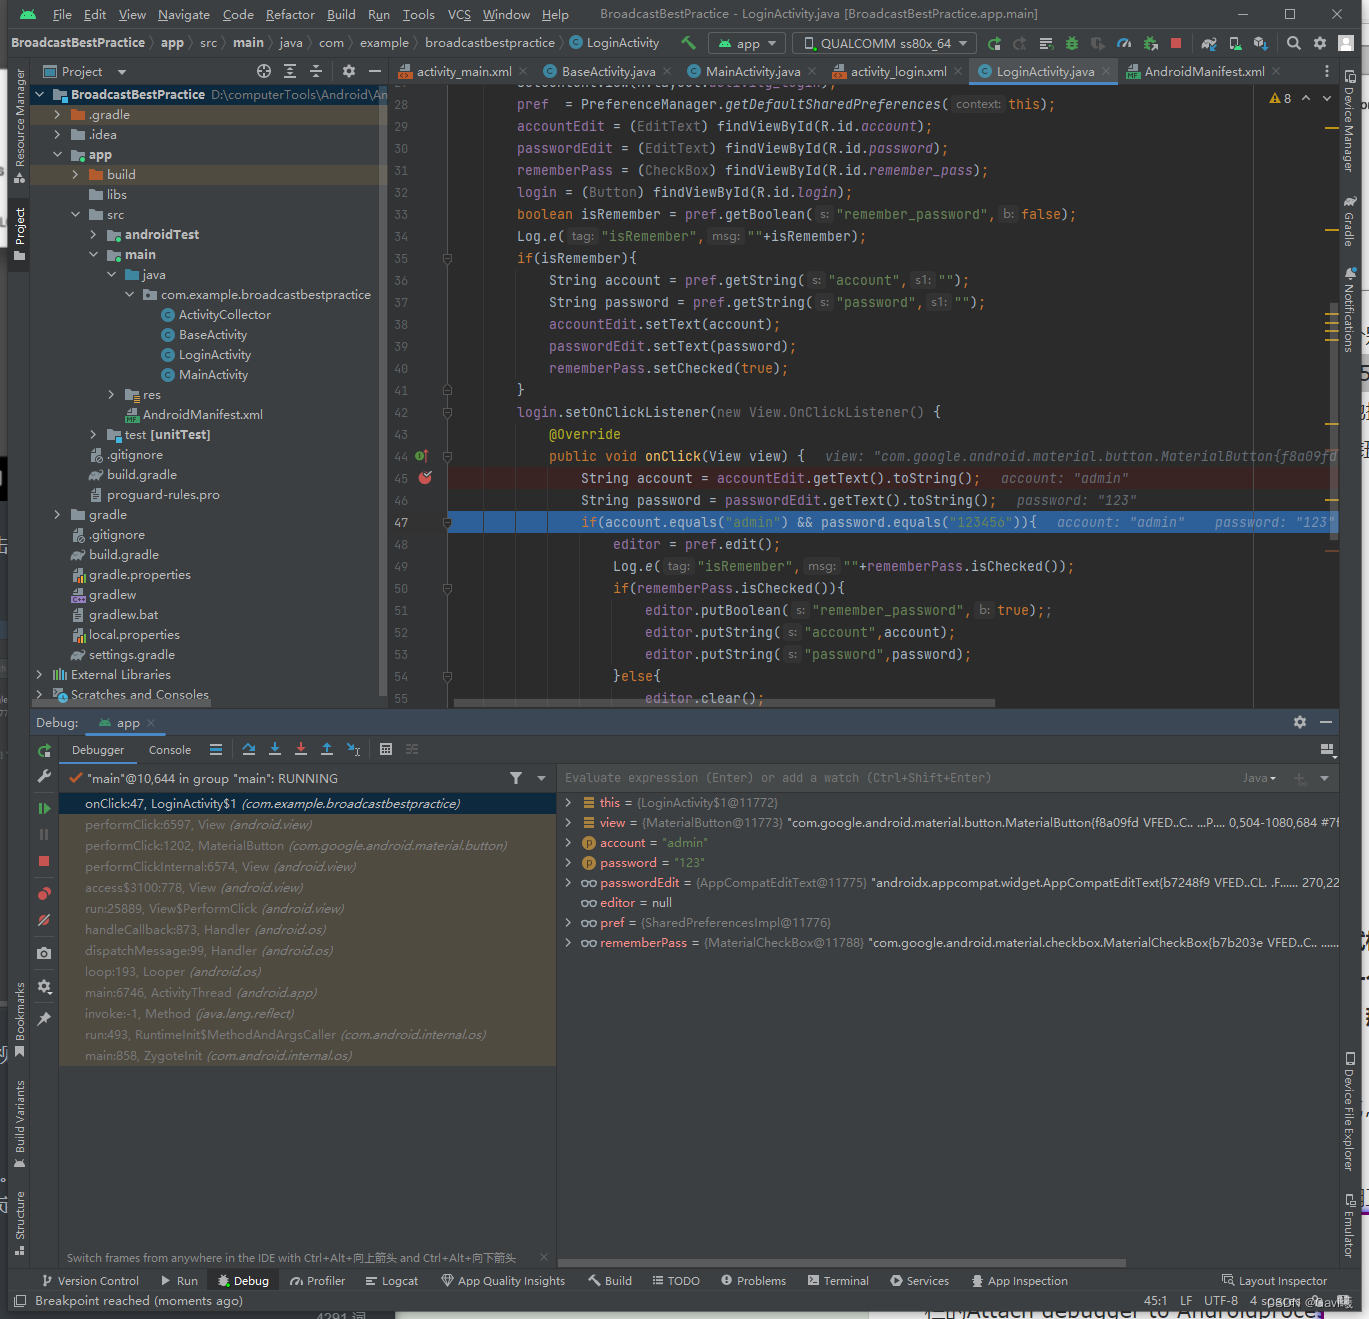The image size is (1369, 1319).
Task: Click the Search Everywhere magnifier icon
Action: click(1294, 43)
